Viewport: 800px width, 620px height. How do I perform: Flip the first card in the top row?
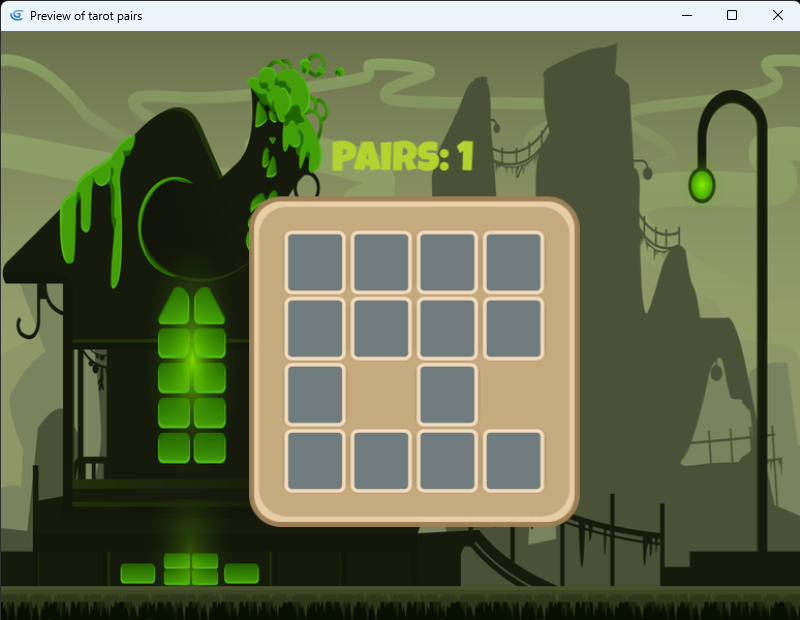315,262
